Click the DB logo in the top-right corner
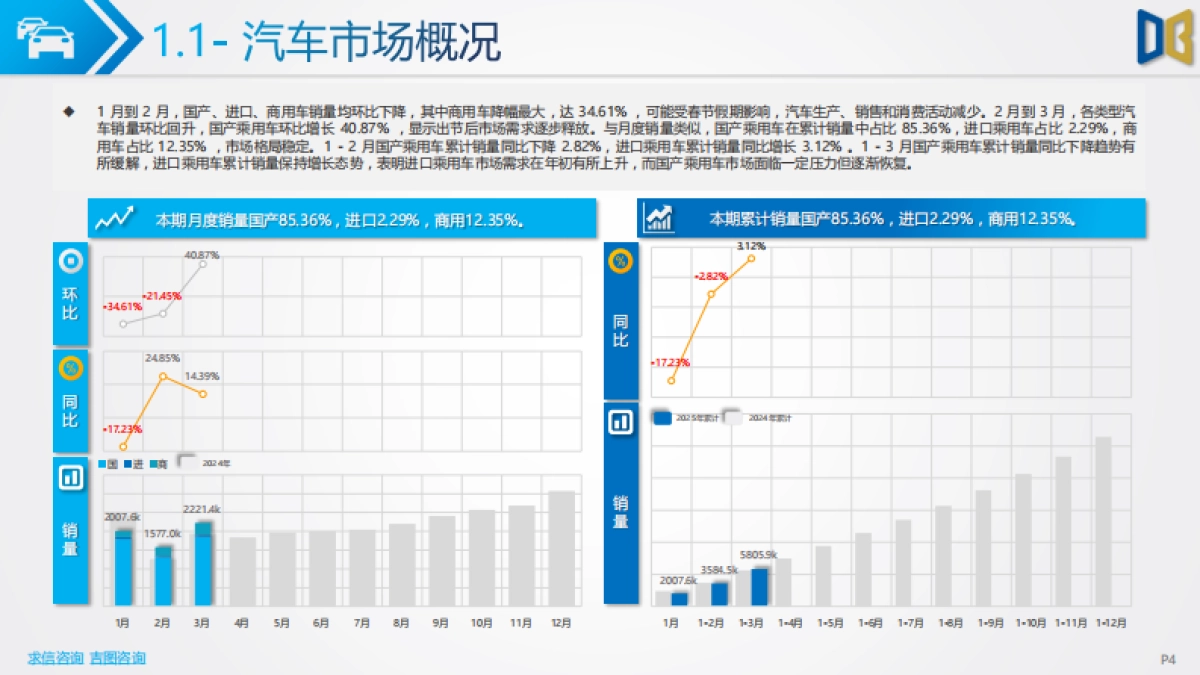Screen dimensions: 1200x675 [1163, 38]
